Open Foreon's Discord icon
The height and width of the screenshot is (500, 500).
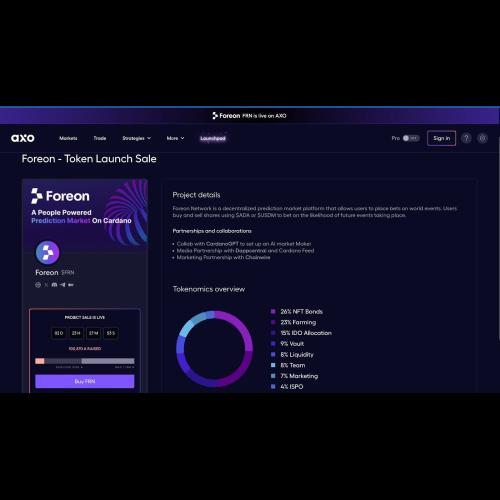pos(54,285)
